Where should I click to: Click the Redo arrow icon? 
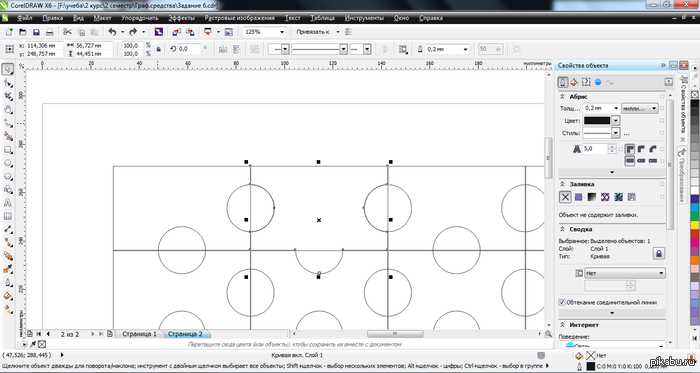point(133,32)
